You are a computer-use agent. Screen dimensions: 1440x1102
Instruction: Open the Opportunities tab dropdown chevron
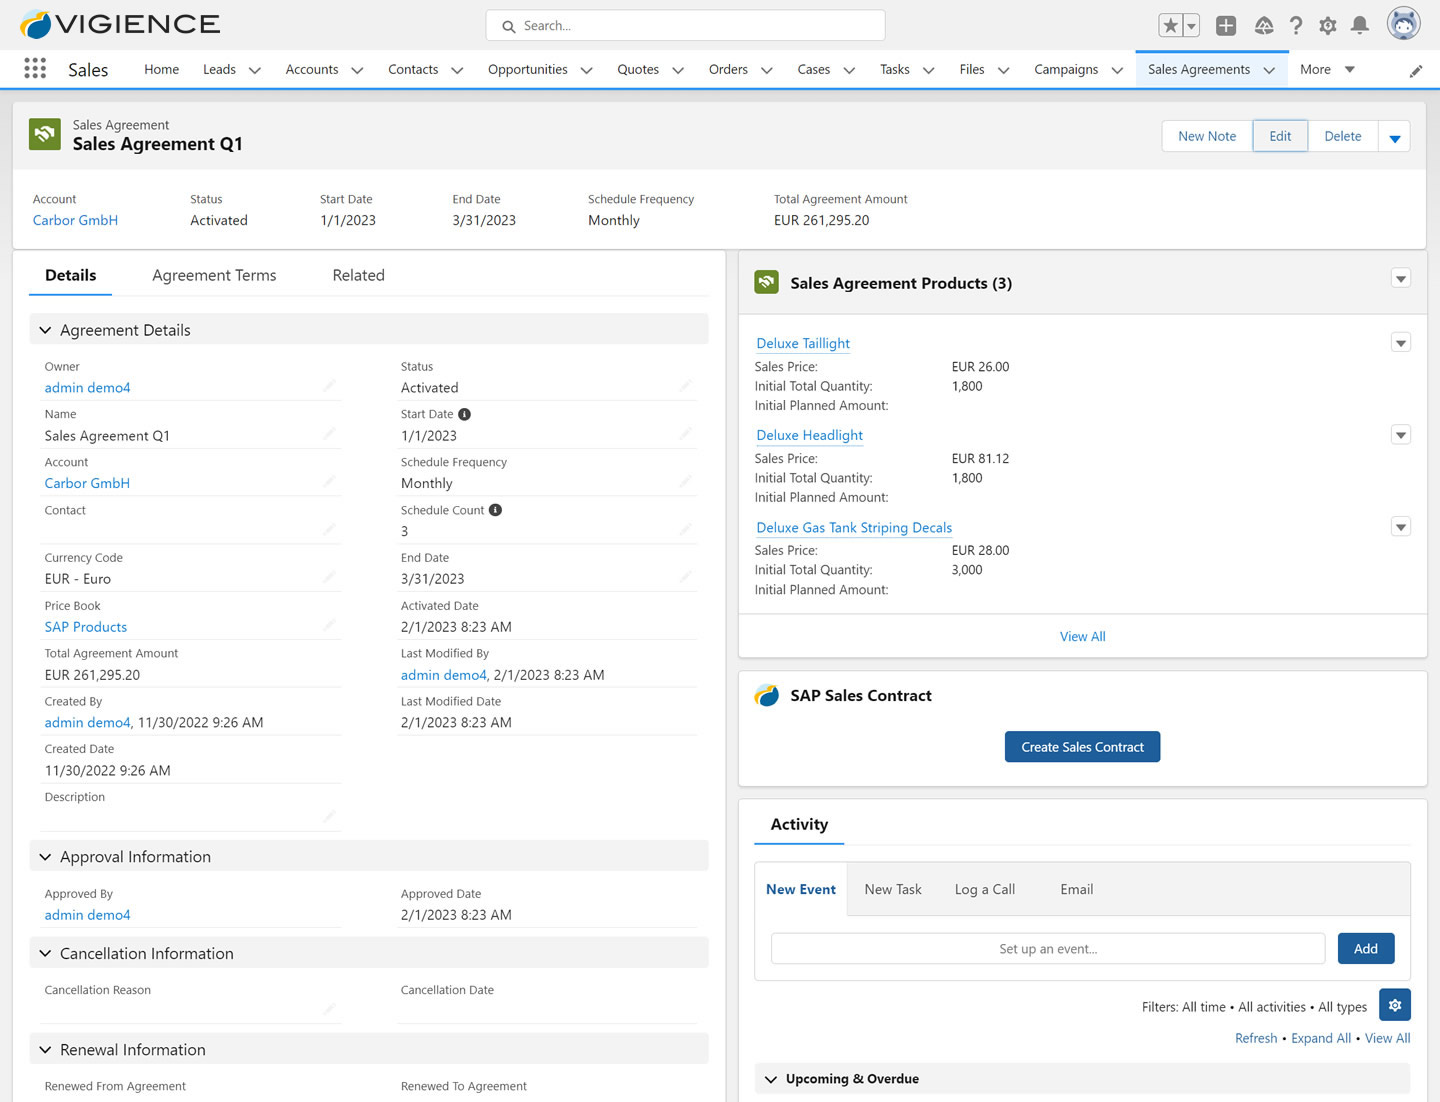[587, 70]
